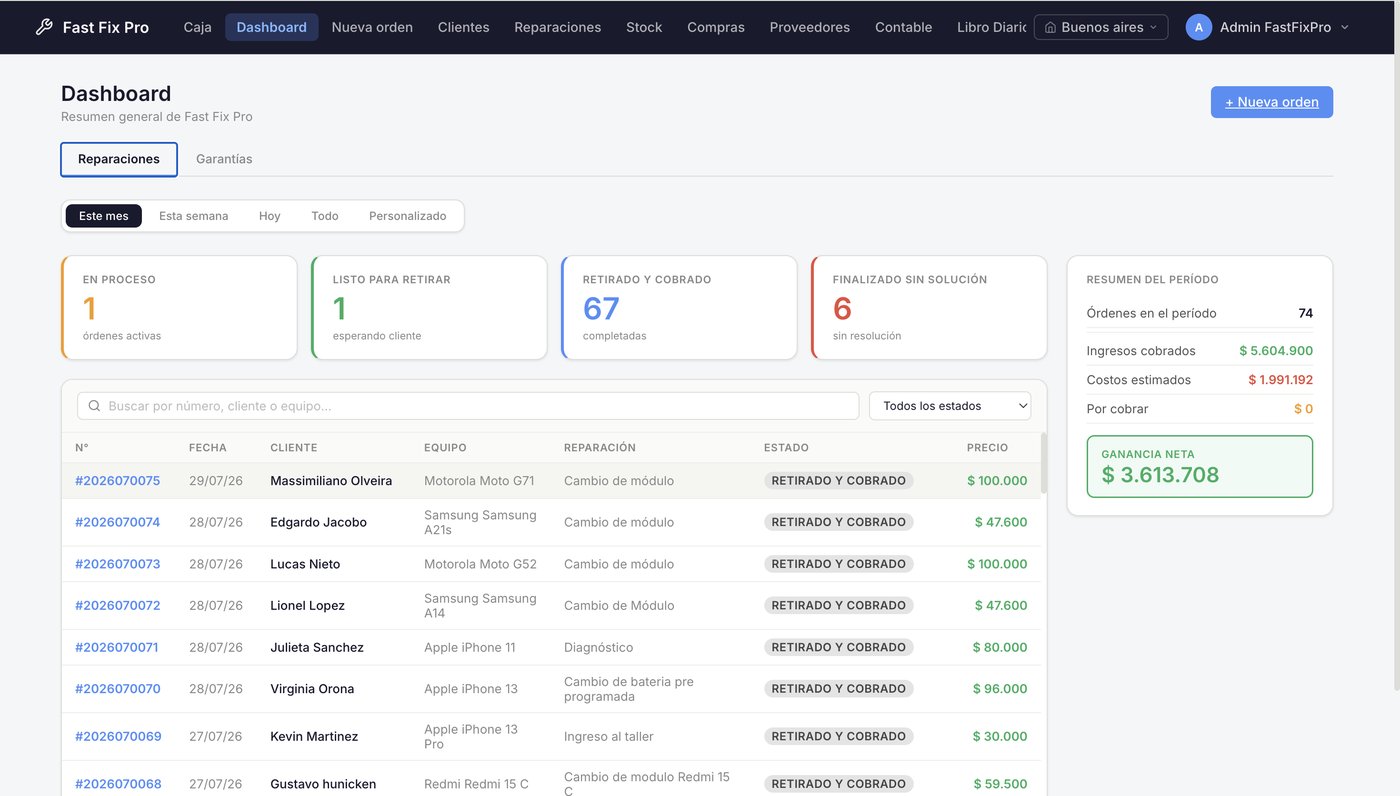The height and width of the screenshot is (796, 1400).
Task: Open order #2026070074
Action: pyautogui.click(x=118, y=522)
